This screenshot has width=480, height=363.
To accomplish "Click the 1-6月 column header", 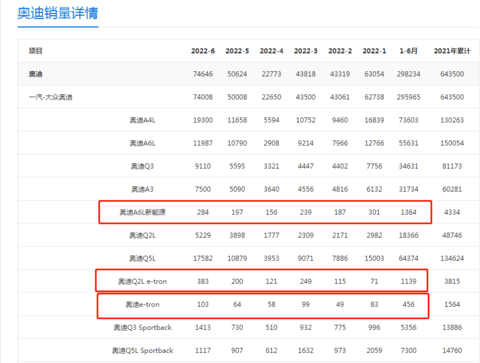I will pyautogui.click(x=408, y=51).
